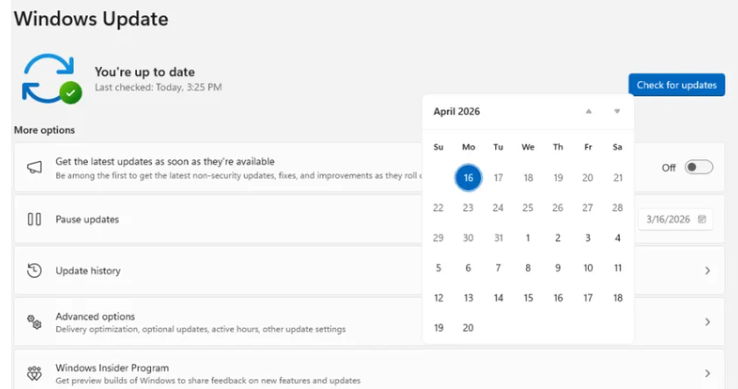This screenshot has height=389, width=738.
Task: Click the April 2026 calendar header
Action: pos(457,111)
